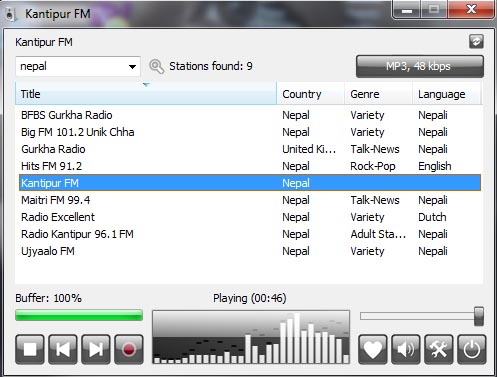Click the green buffer progress bar
The height and width of the screenshot is (377, 497).
(x=79, y=315)
